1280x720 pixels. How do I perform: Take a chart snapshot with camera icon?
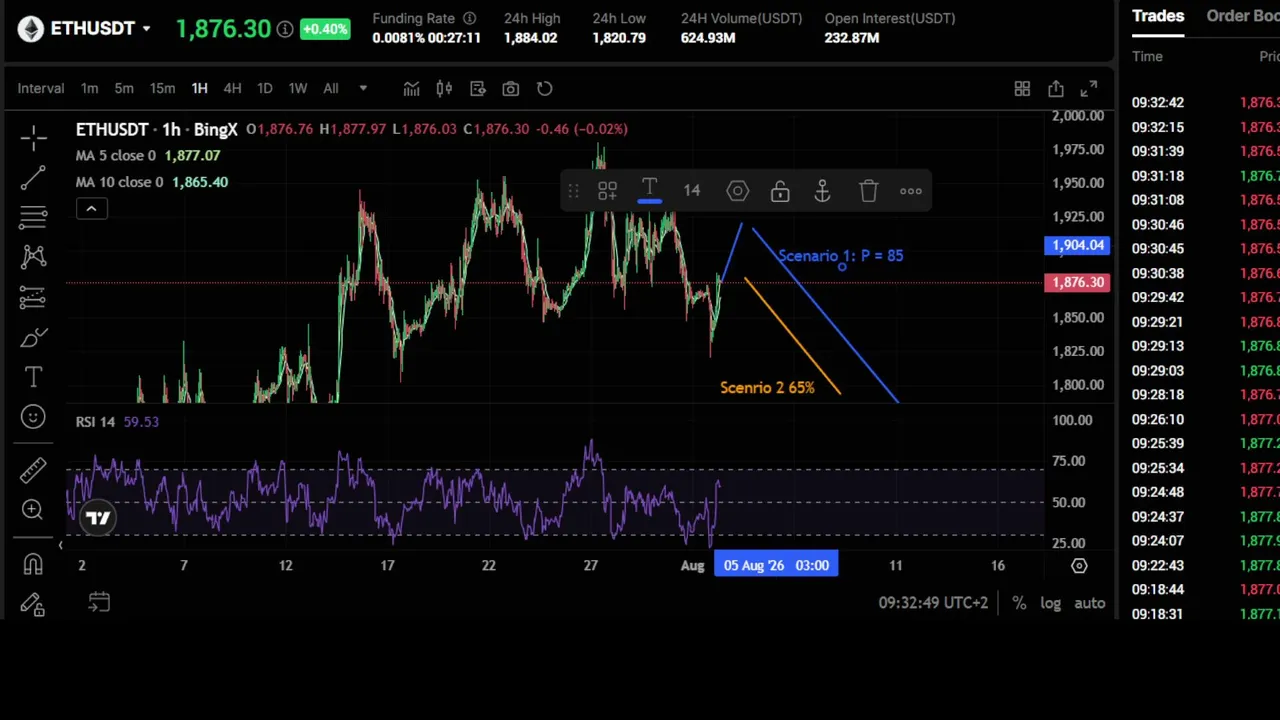point(511,89)
